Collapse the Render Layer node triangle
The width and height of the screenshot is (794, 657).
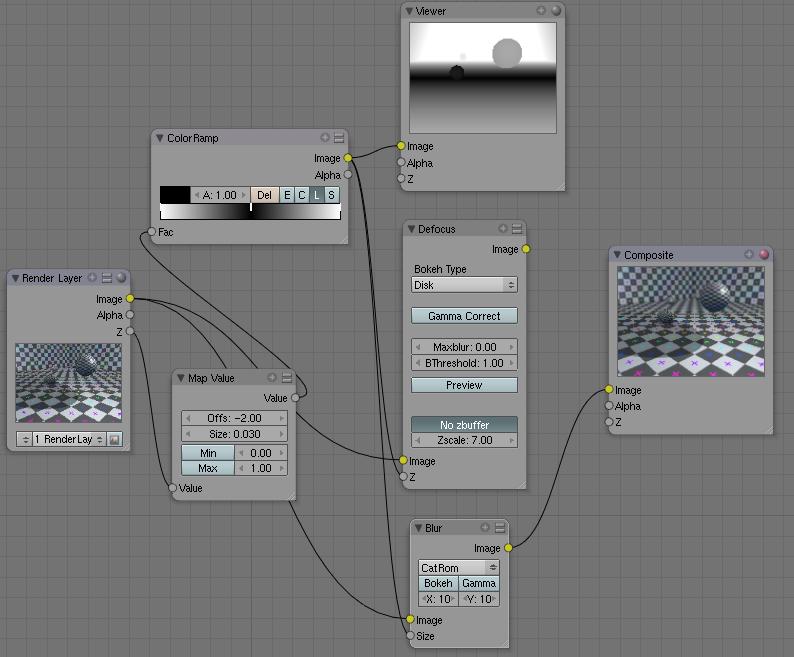[x=15, y=278]
